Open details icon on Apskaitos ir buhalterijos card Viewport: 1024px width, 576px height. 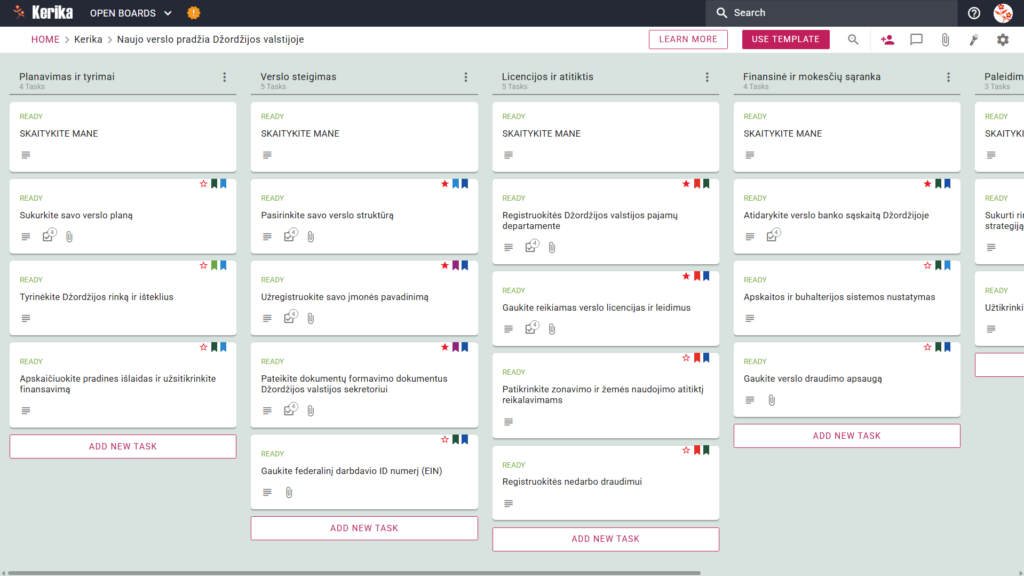click(x=750, y=318)
